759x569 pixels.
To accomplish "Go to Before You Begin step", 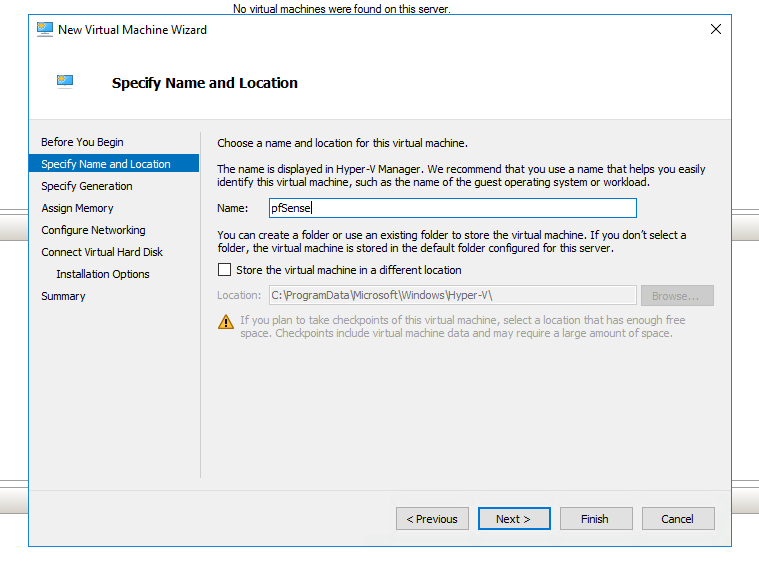I will tap(82, 142).
